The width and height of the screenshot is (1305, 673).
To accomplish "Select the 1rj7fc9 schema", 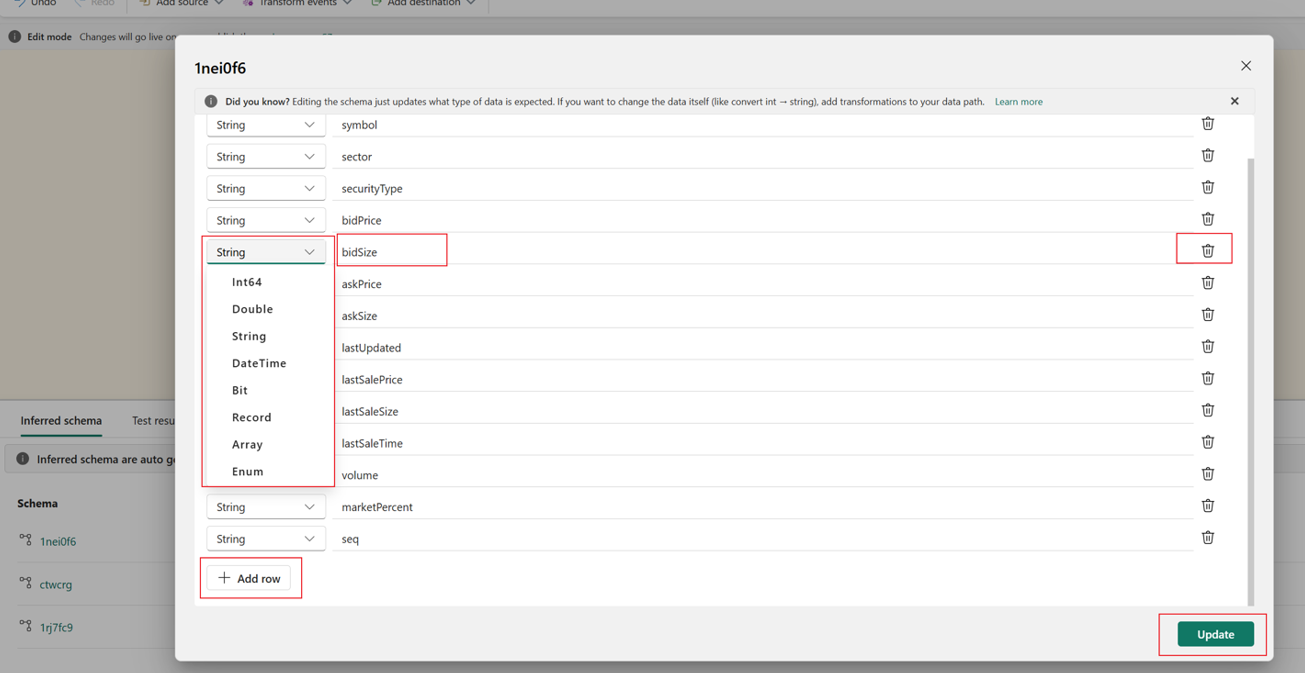I will pyautogui.click(x=57, y=627).
